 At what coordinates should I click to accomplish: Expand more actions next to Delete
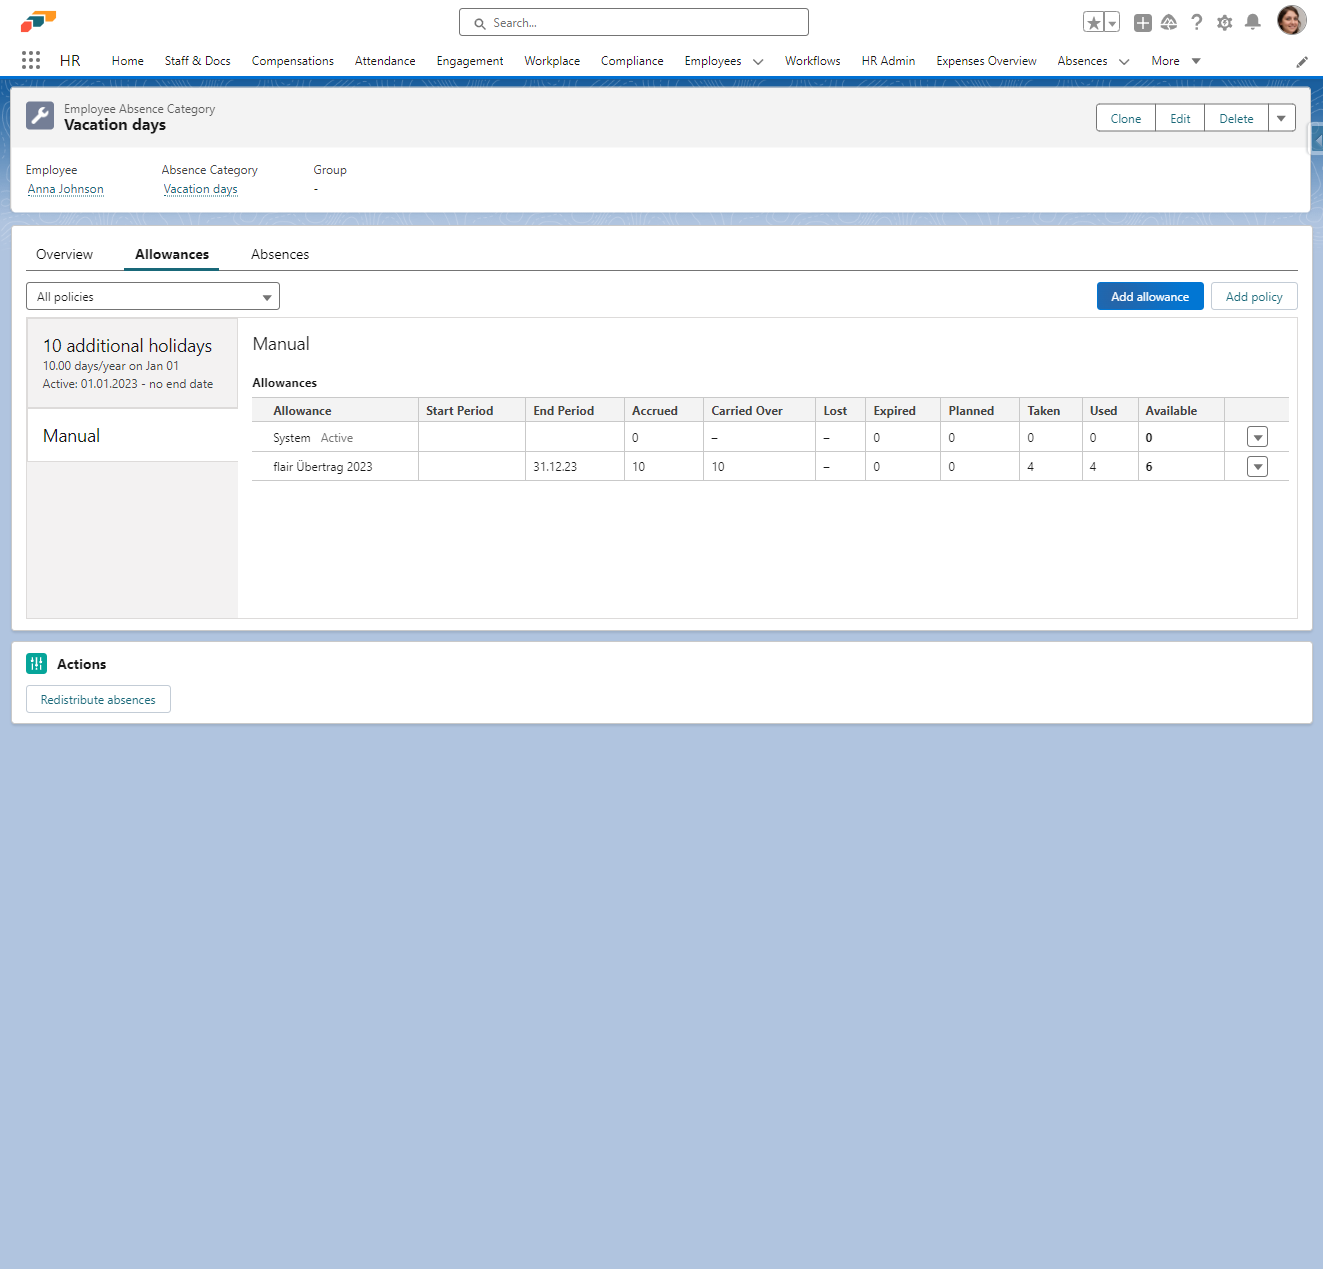tap(1281, 118)
